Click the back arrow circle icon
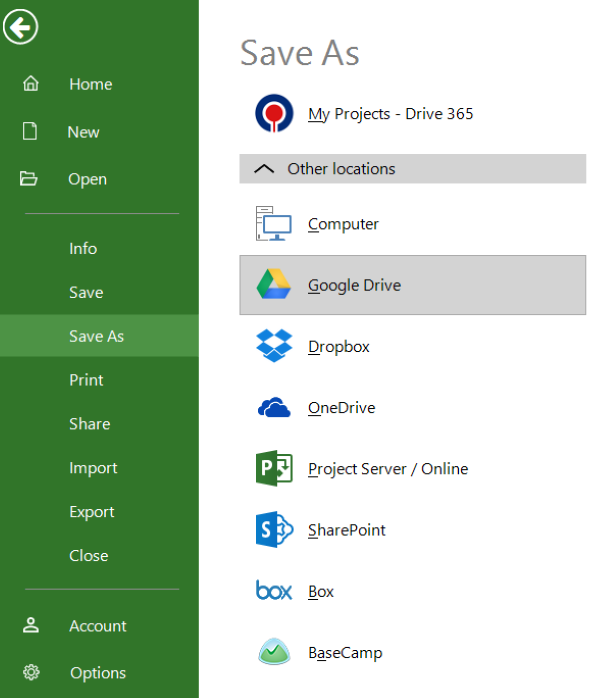The image size is (610, 698). tap(20, 27)
